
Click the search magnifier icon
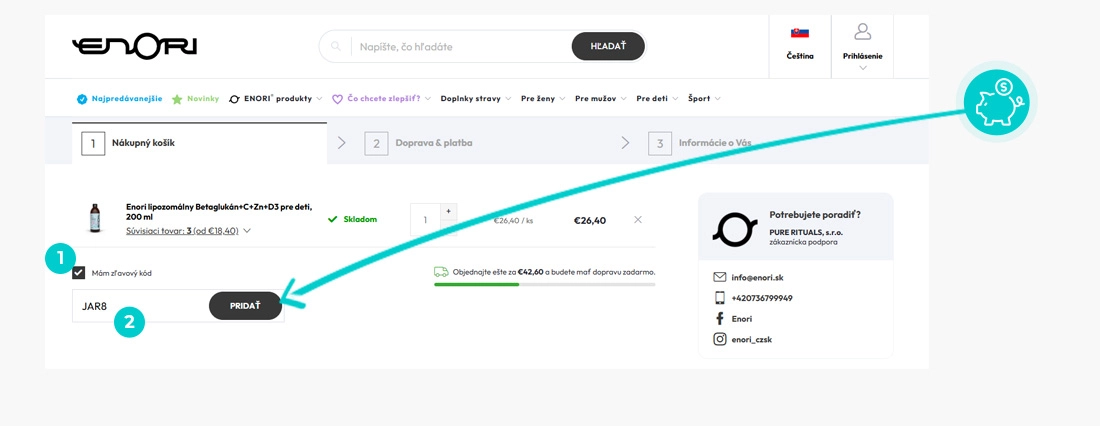click(336, 46)
